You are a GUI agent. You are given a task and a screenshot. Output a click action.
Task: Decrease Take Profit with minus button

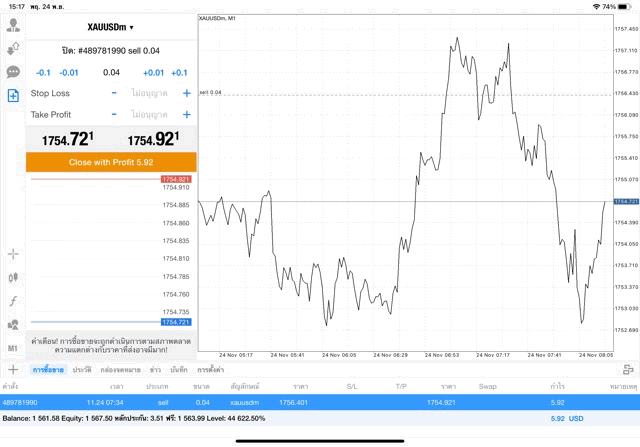(x=114, y=114)
